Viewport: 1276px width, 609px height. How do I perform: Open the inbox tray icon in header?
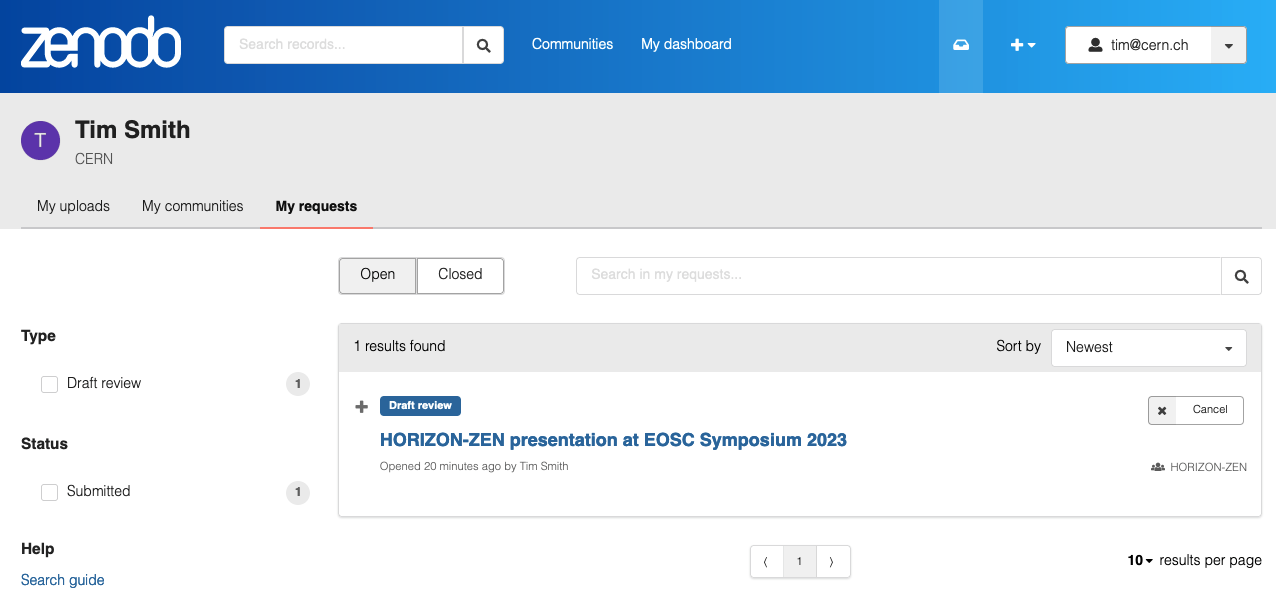[960, 45]
